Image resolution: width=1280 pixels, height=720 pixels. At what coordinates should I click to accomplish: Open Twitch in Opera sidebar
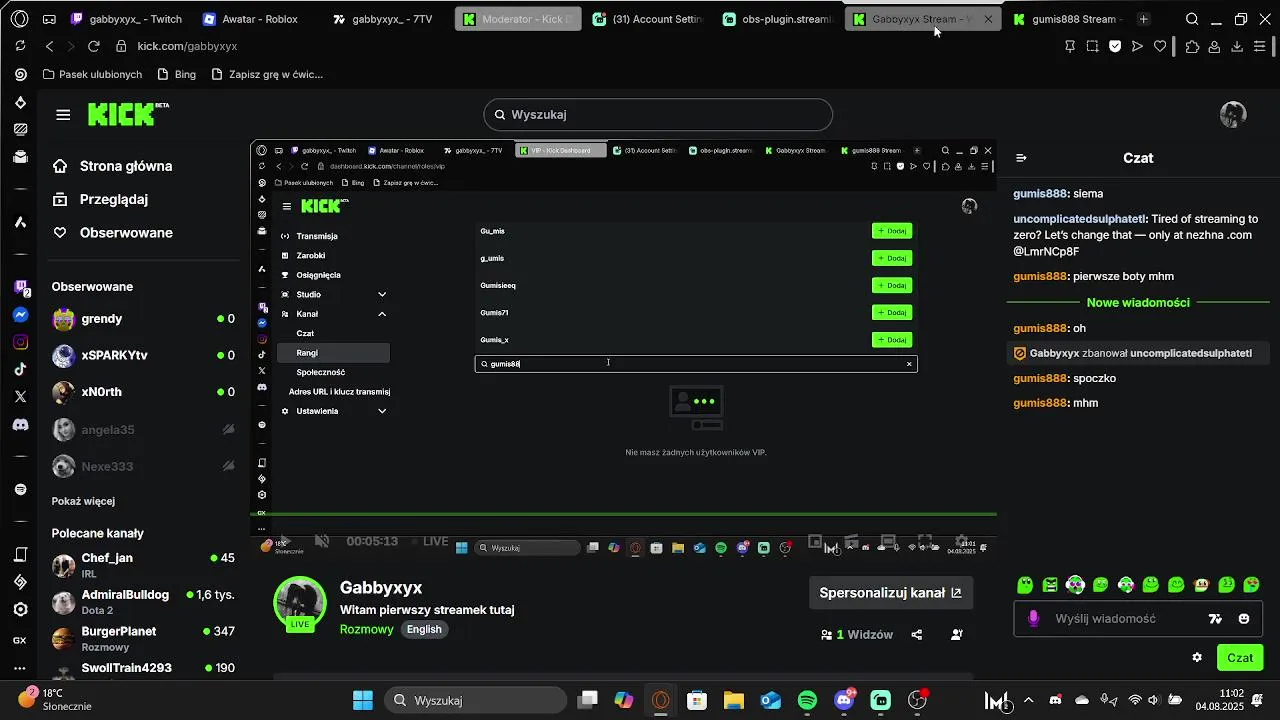tap(20, 288)
